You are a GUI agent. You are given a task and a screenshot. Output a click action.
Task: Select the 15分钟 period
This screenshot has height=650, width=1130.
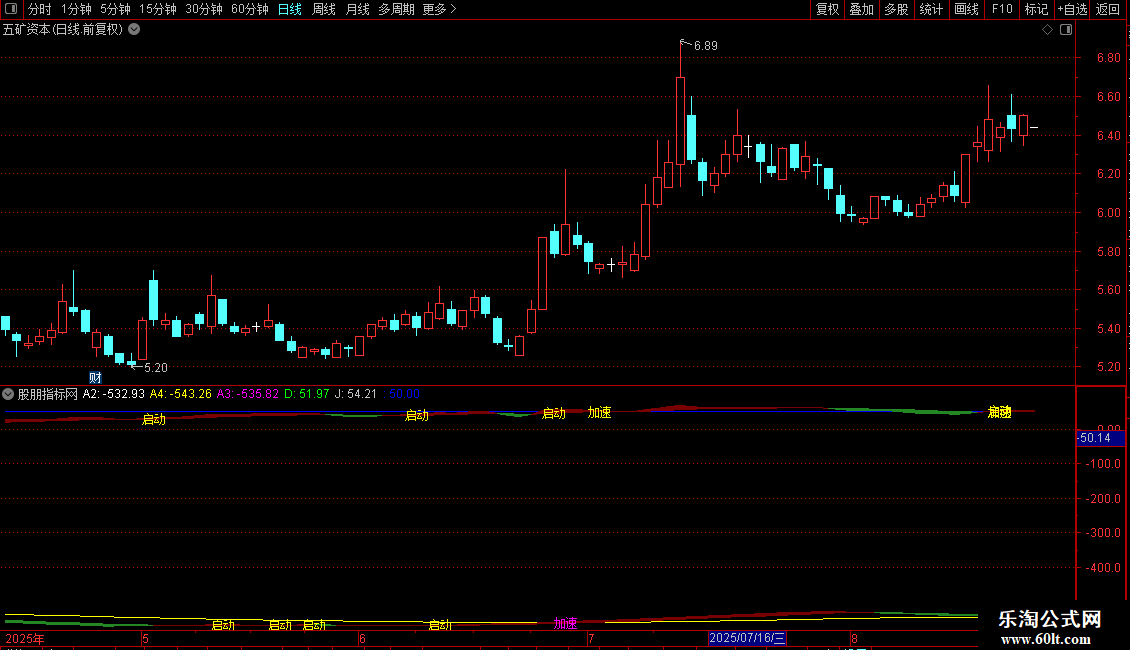pos(157,9)
